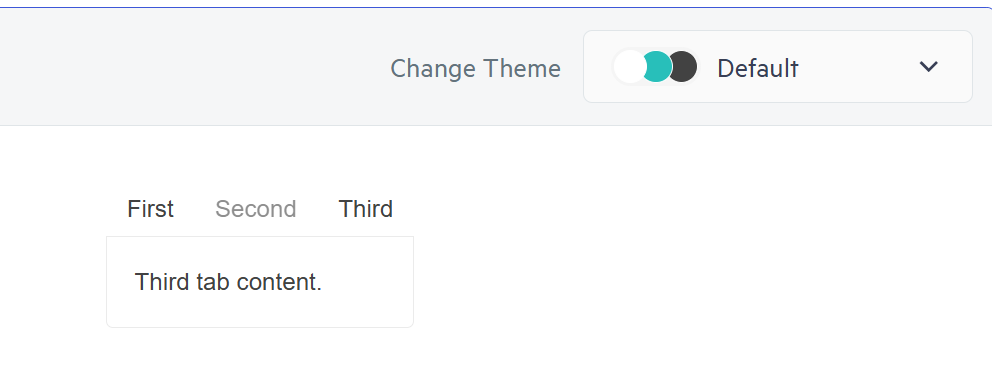Click the "Default" theme name text
This screenshot has height=375, width=992.
point(758,68)
